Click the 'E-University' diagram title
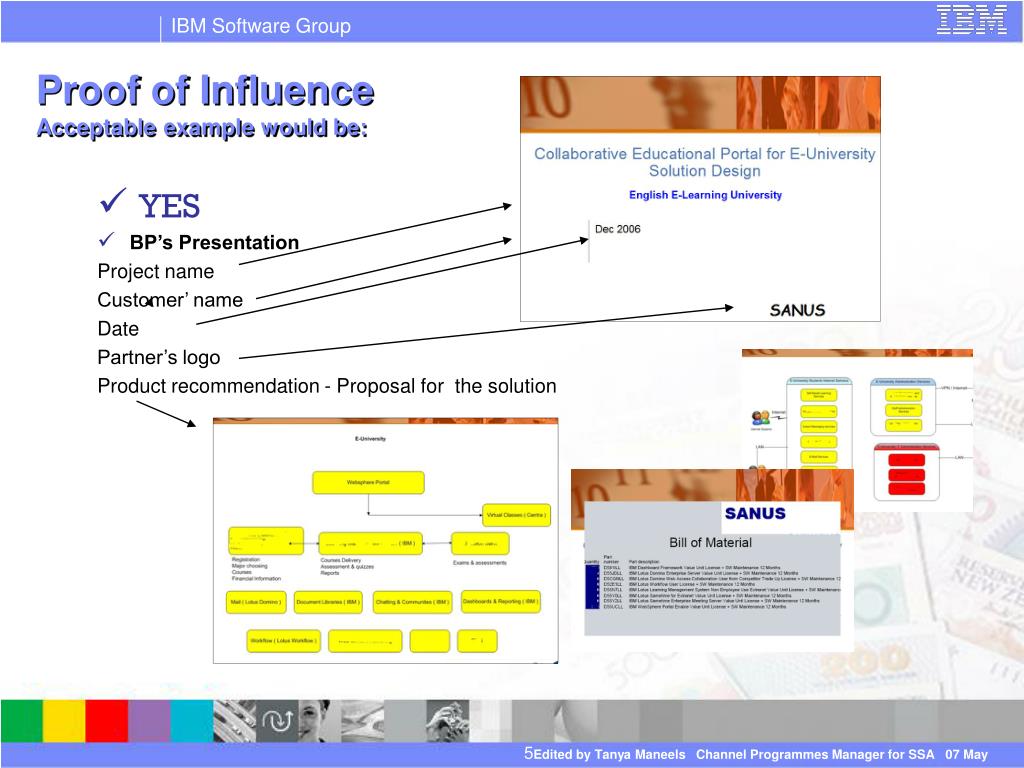 pos(370,439)
